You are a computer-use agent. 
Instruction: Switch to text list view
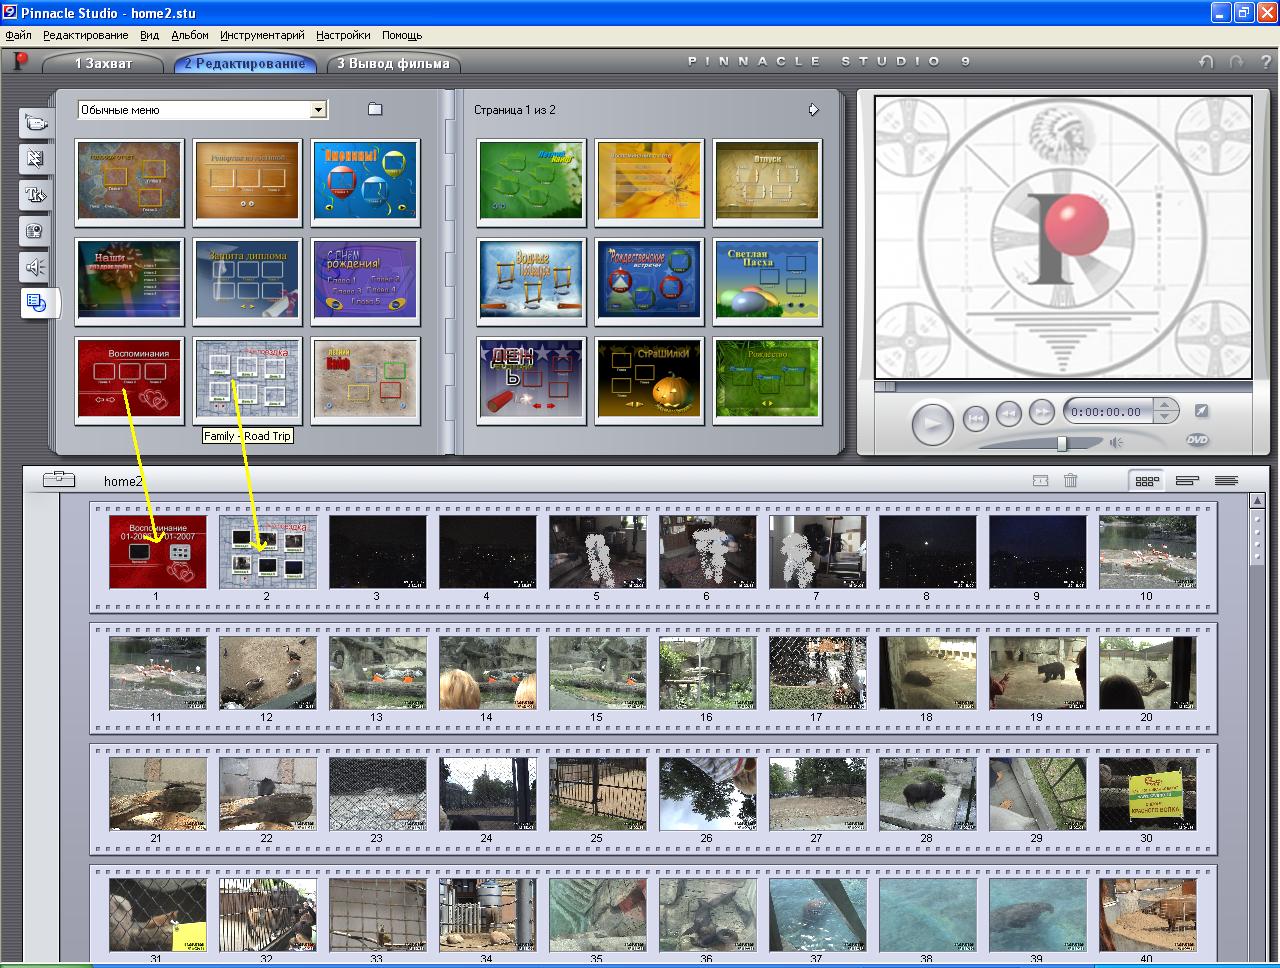(1226, 481)
